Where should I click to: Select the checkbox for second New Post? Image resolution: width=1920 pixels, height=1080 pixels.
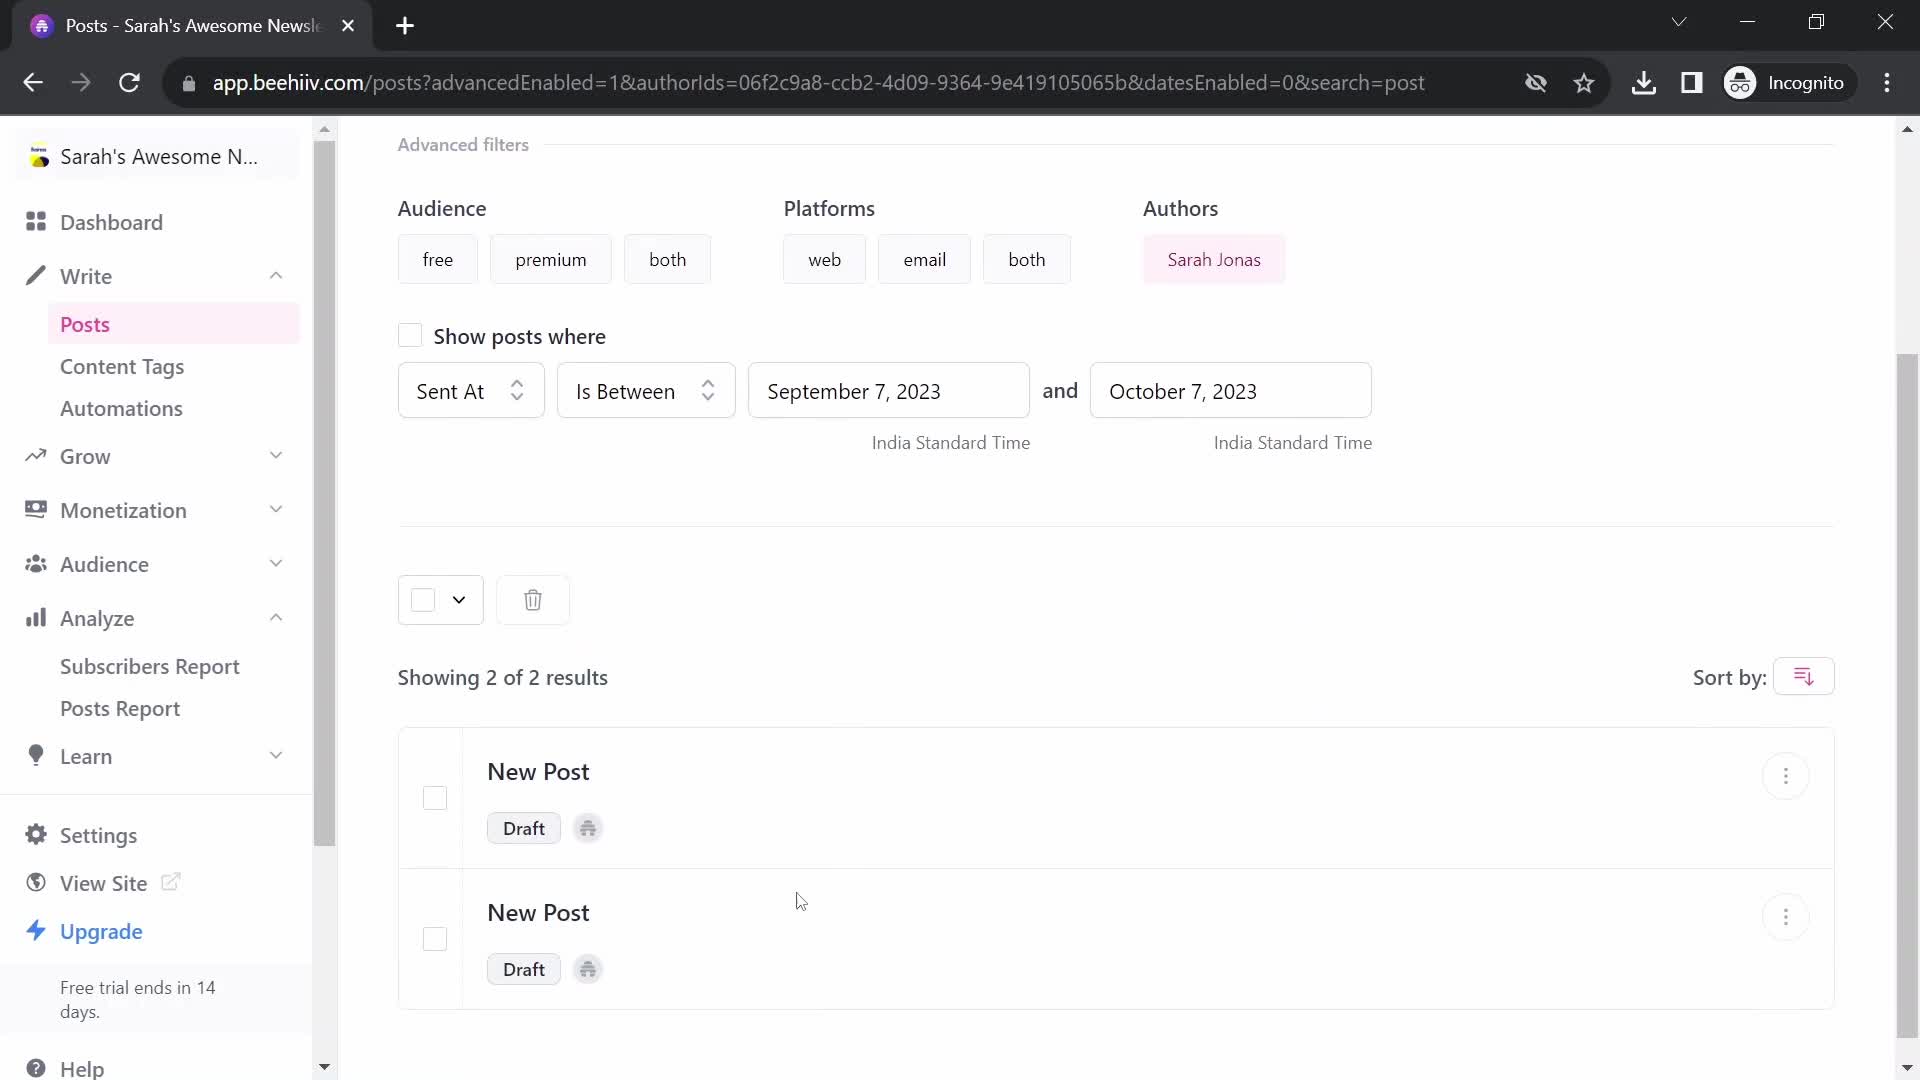(435, 938)
